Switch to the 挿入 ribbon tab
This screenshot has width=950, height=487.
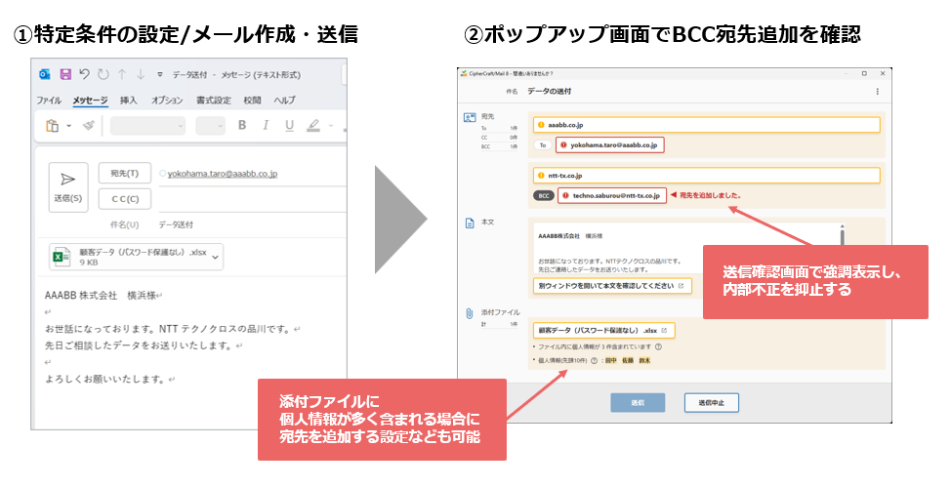[128, 100]
